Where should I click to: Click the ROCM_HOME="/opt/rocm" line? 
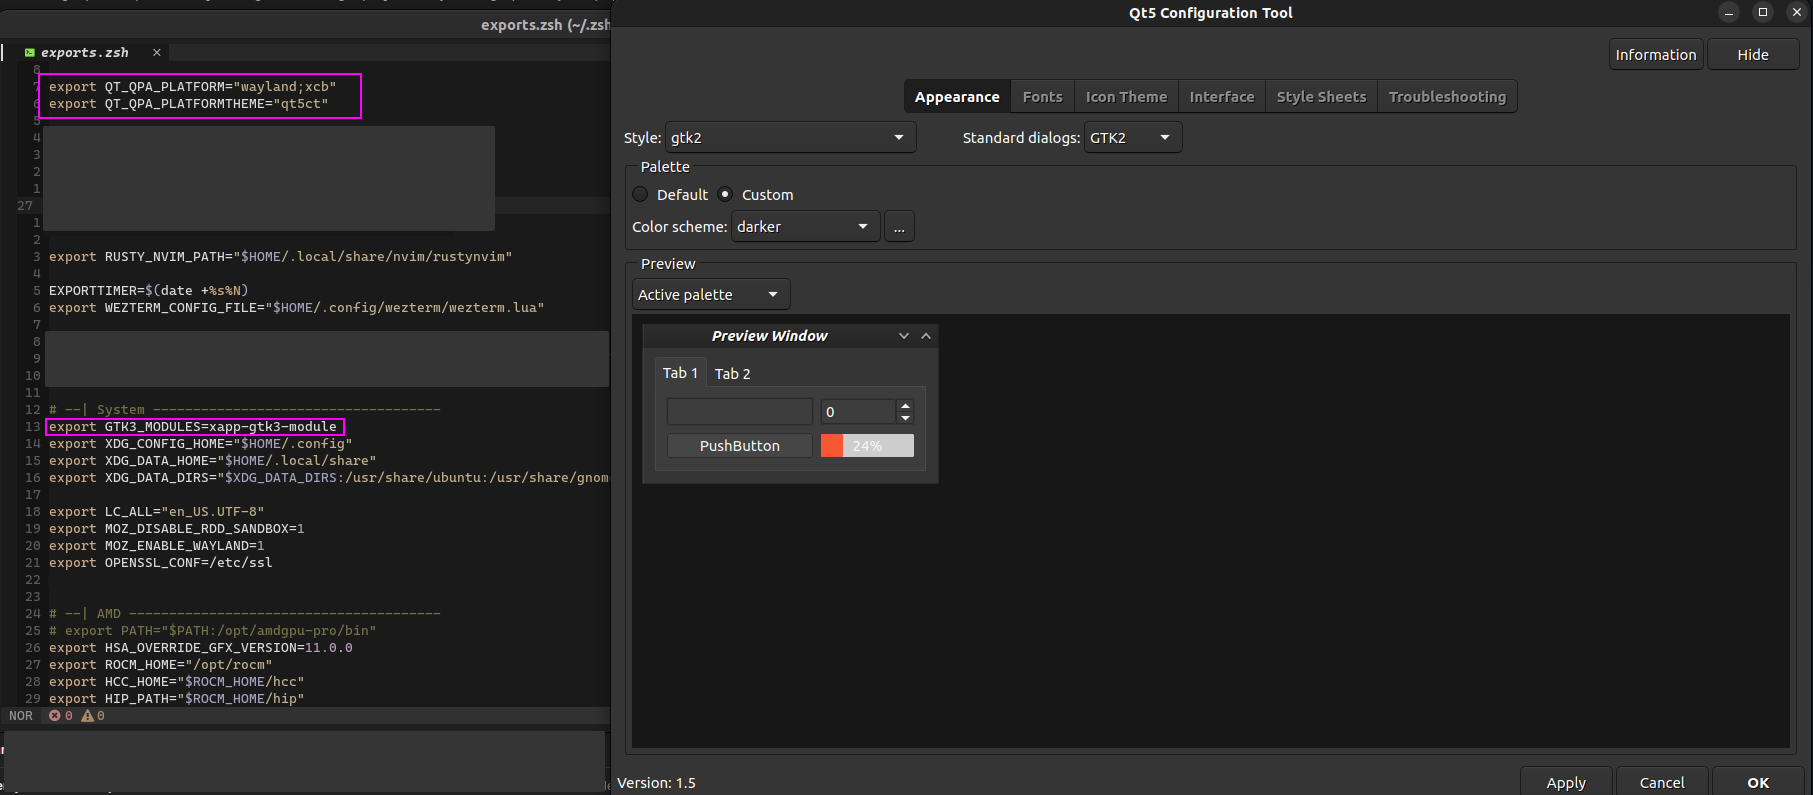(x=161, y=665)
